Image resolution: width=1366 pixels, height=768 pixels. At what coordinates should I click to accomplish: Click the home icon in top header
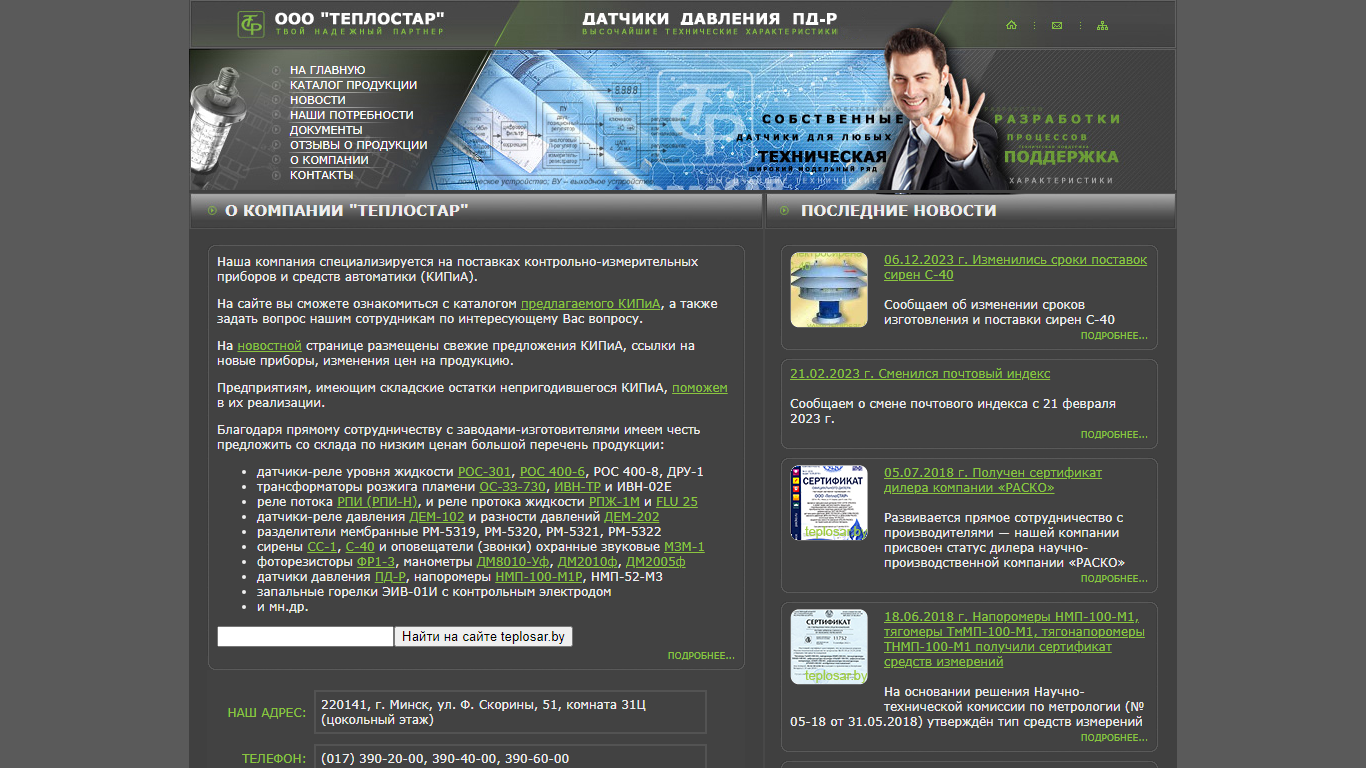click(1011, 25)
